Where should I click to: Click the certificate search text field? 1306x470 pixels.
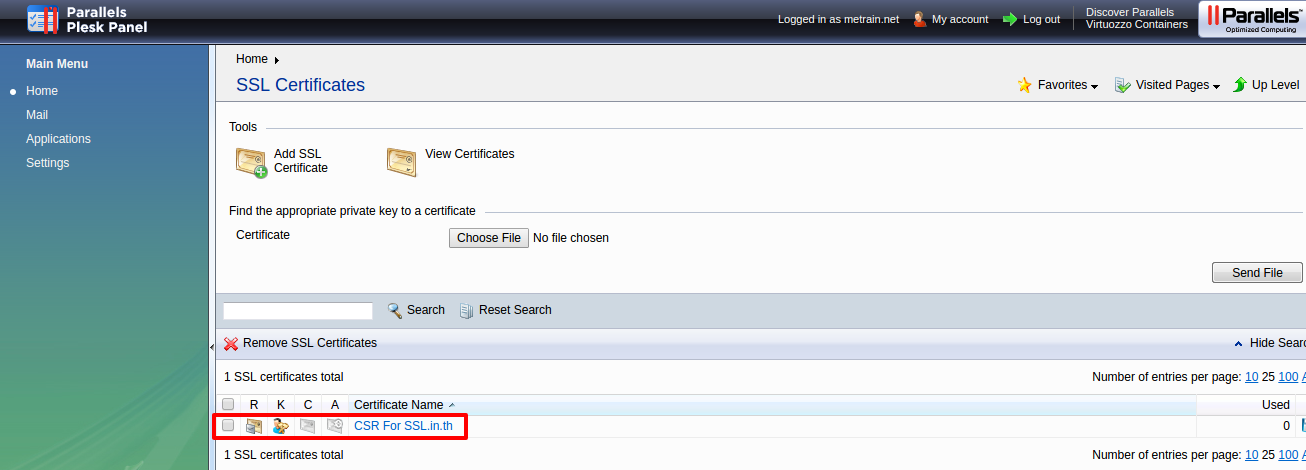click(298, 311)
